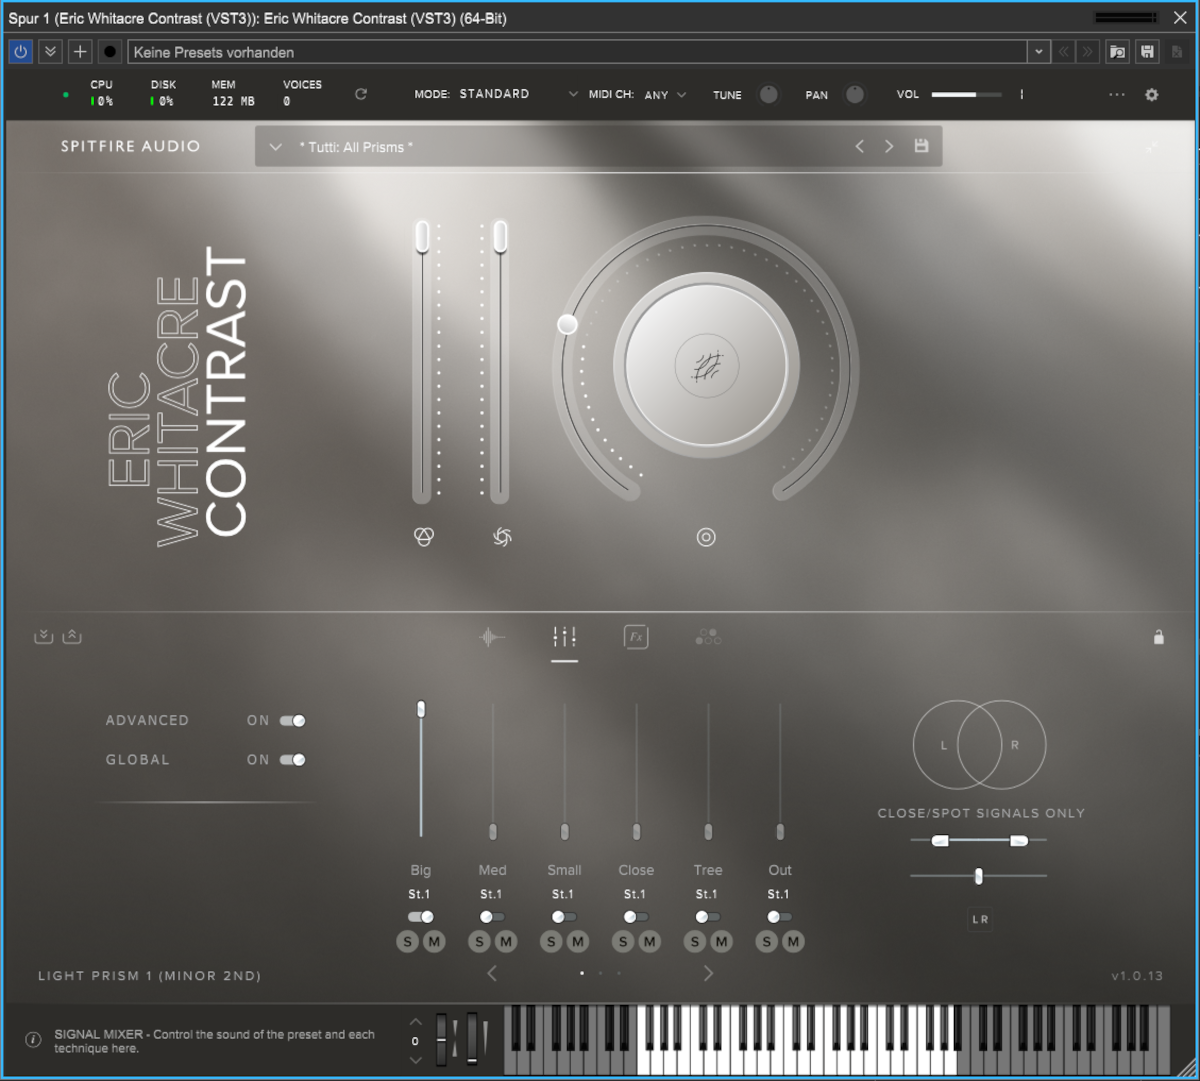Screen dimensions: 1200x1081
Task: Toggle the GLOBAL switch
Action: click(293, 760)
